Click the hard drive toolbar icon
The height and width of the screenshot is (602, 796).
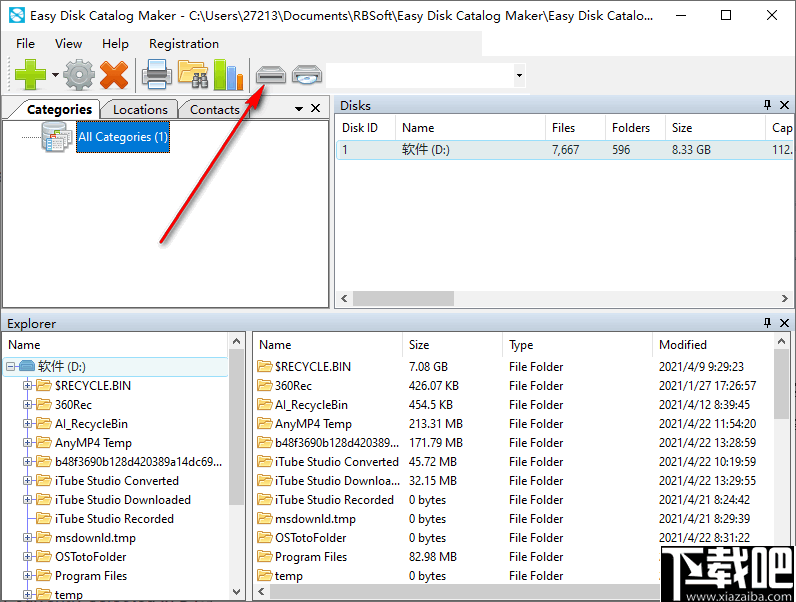271,75
